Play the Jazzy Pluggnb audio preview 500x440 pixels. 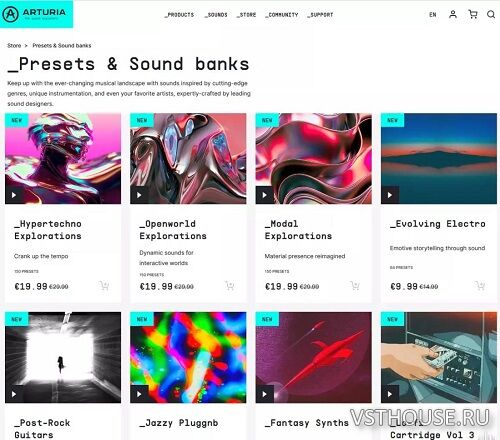(x=139, y=394)
